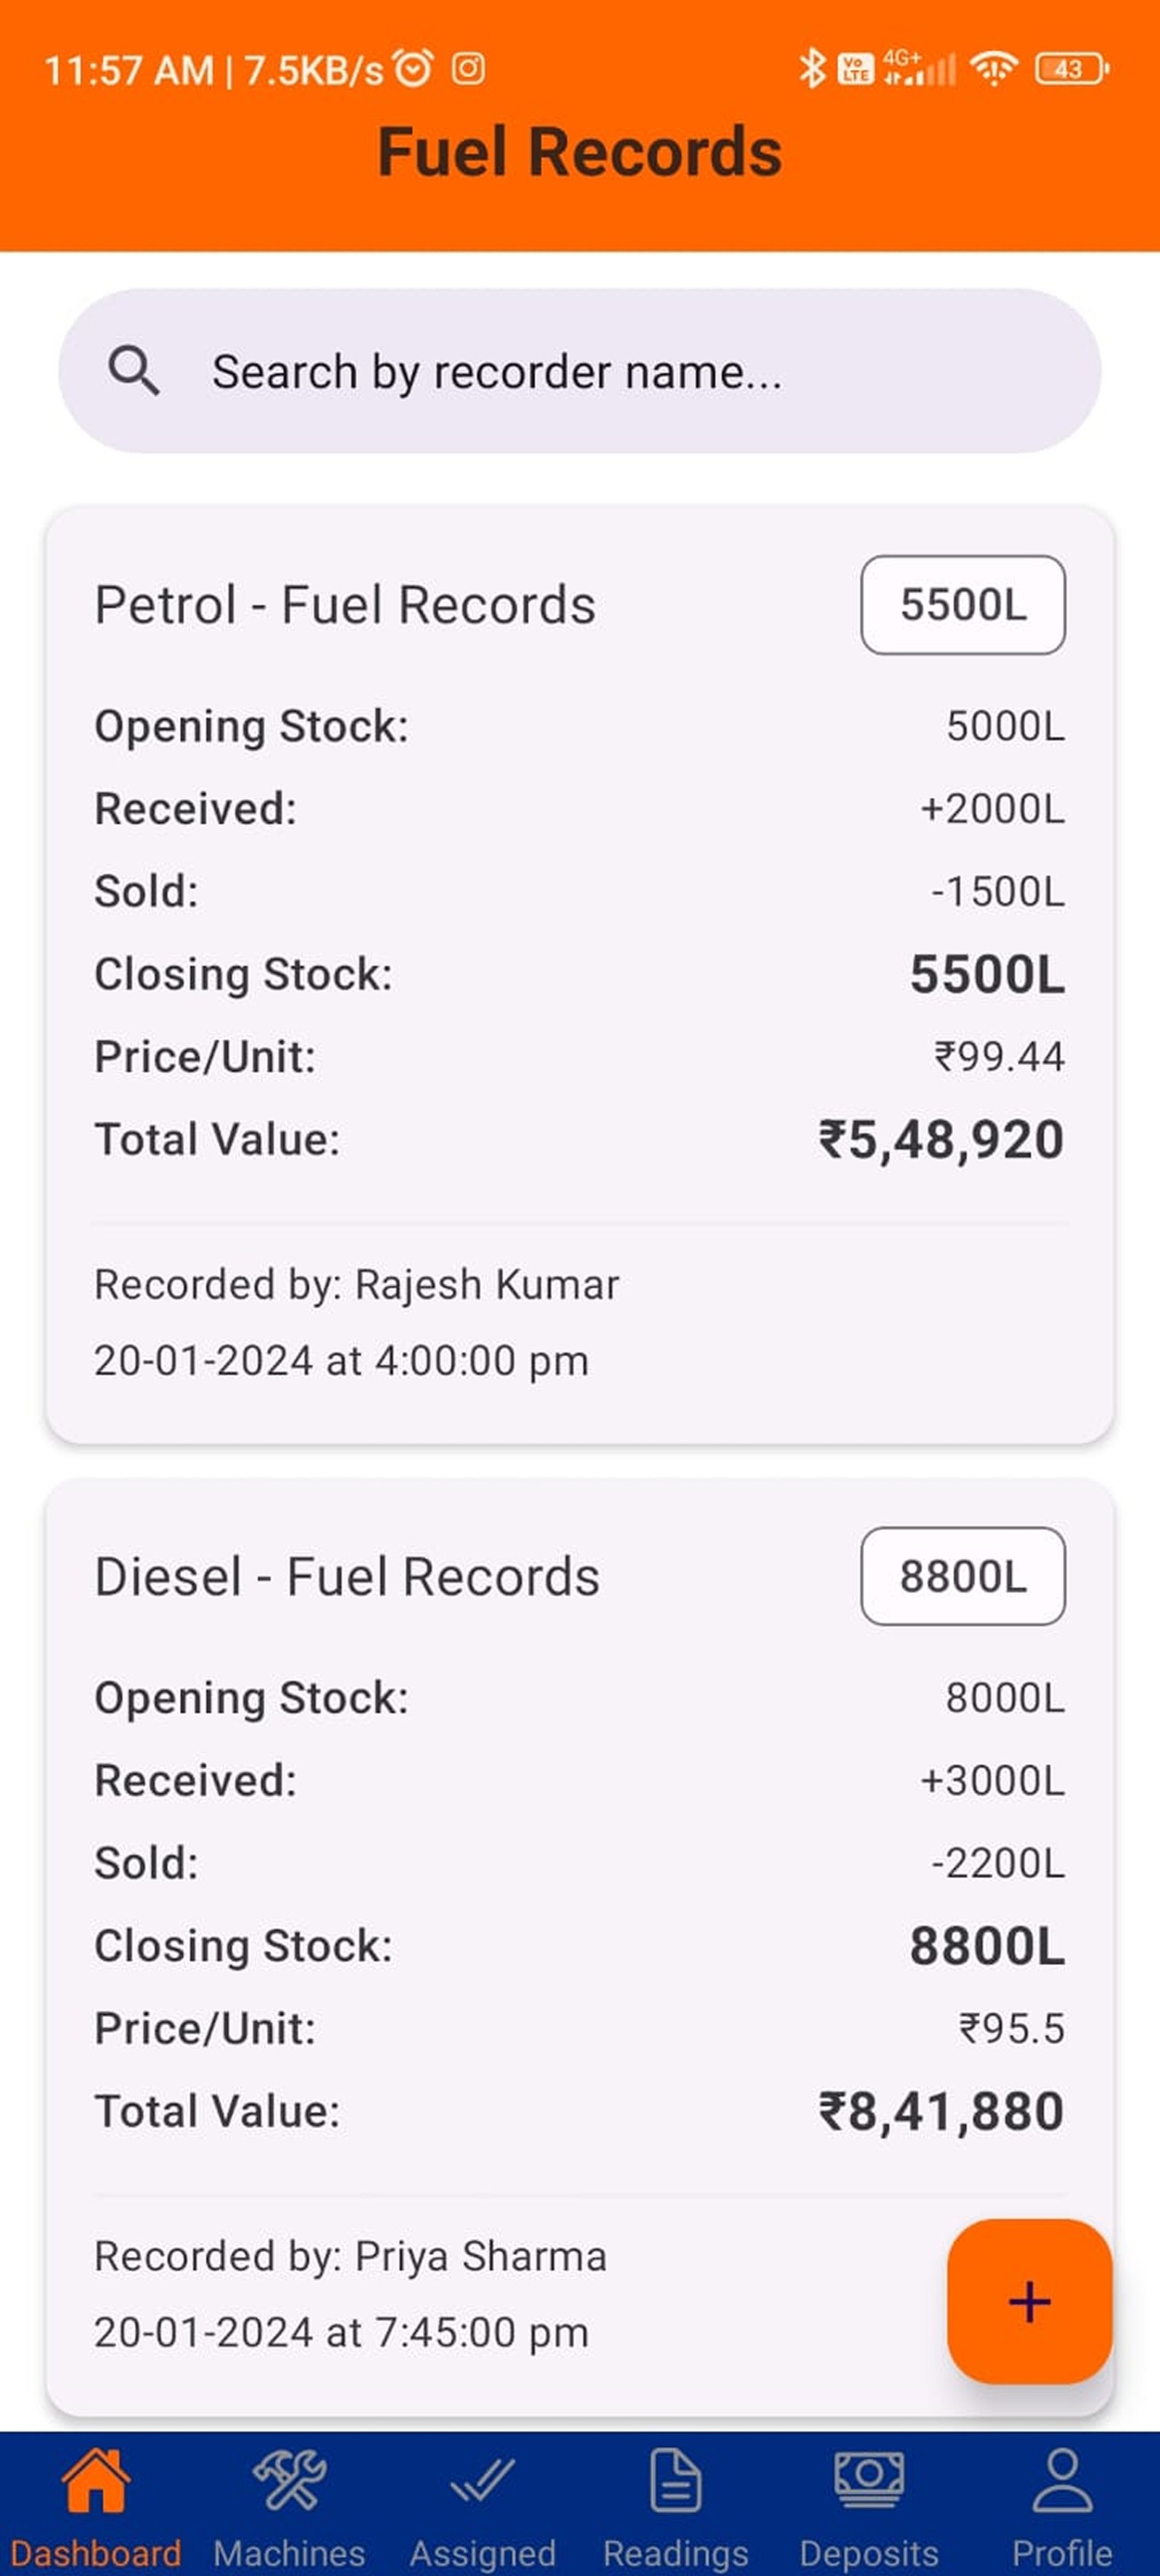Tap the Instagram status bar icon

pos(468,69)
